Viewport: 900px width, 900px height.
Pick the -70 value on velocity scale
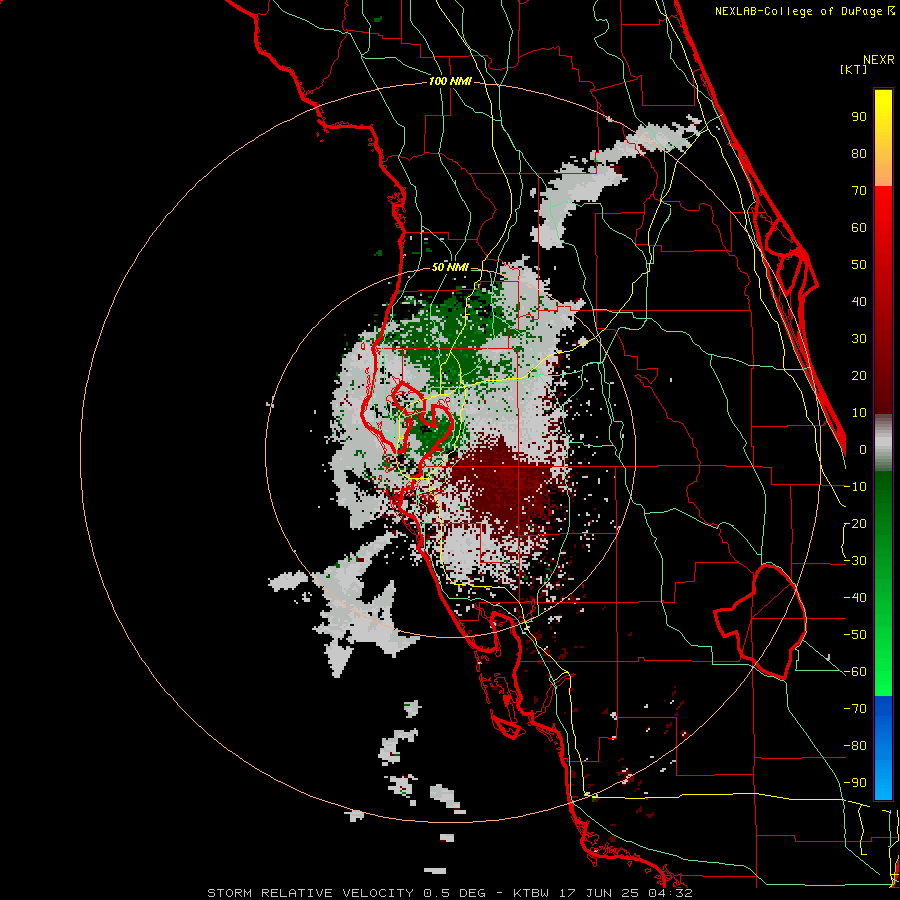point(855,709)
